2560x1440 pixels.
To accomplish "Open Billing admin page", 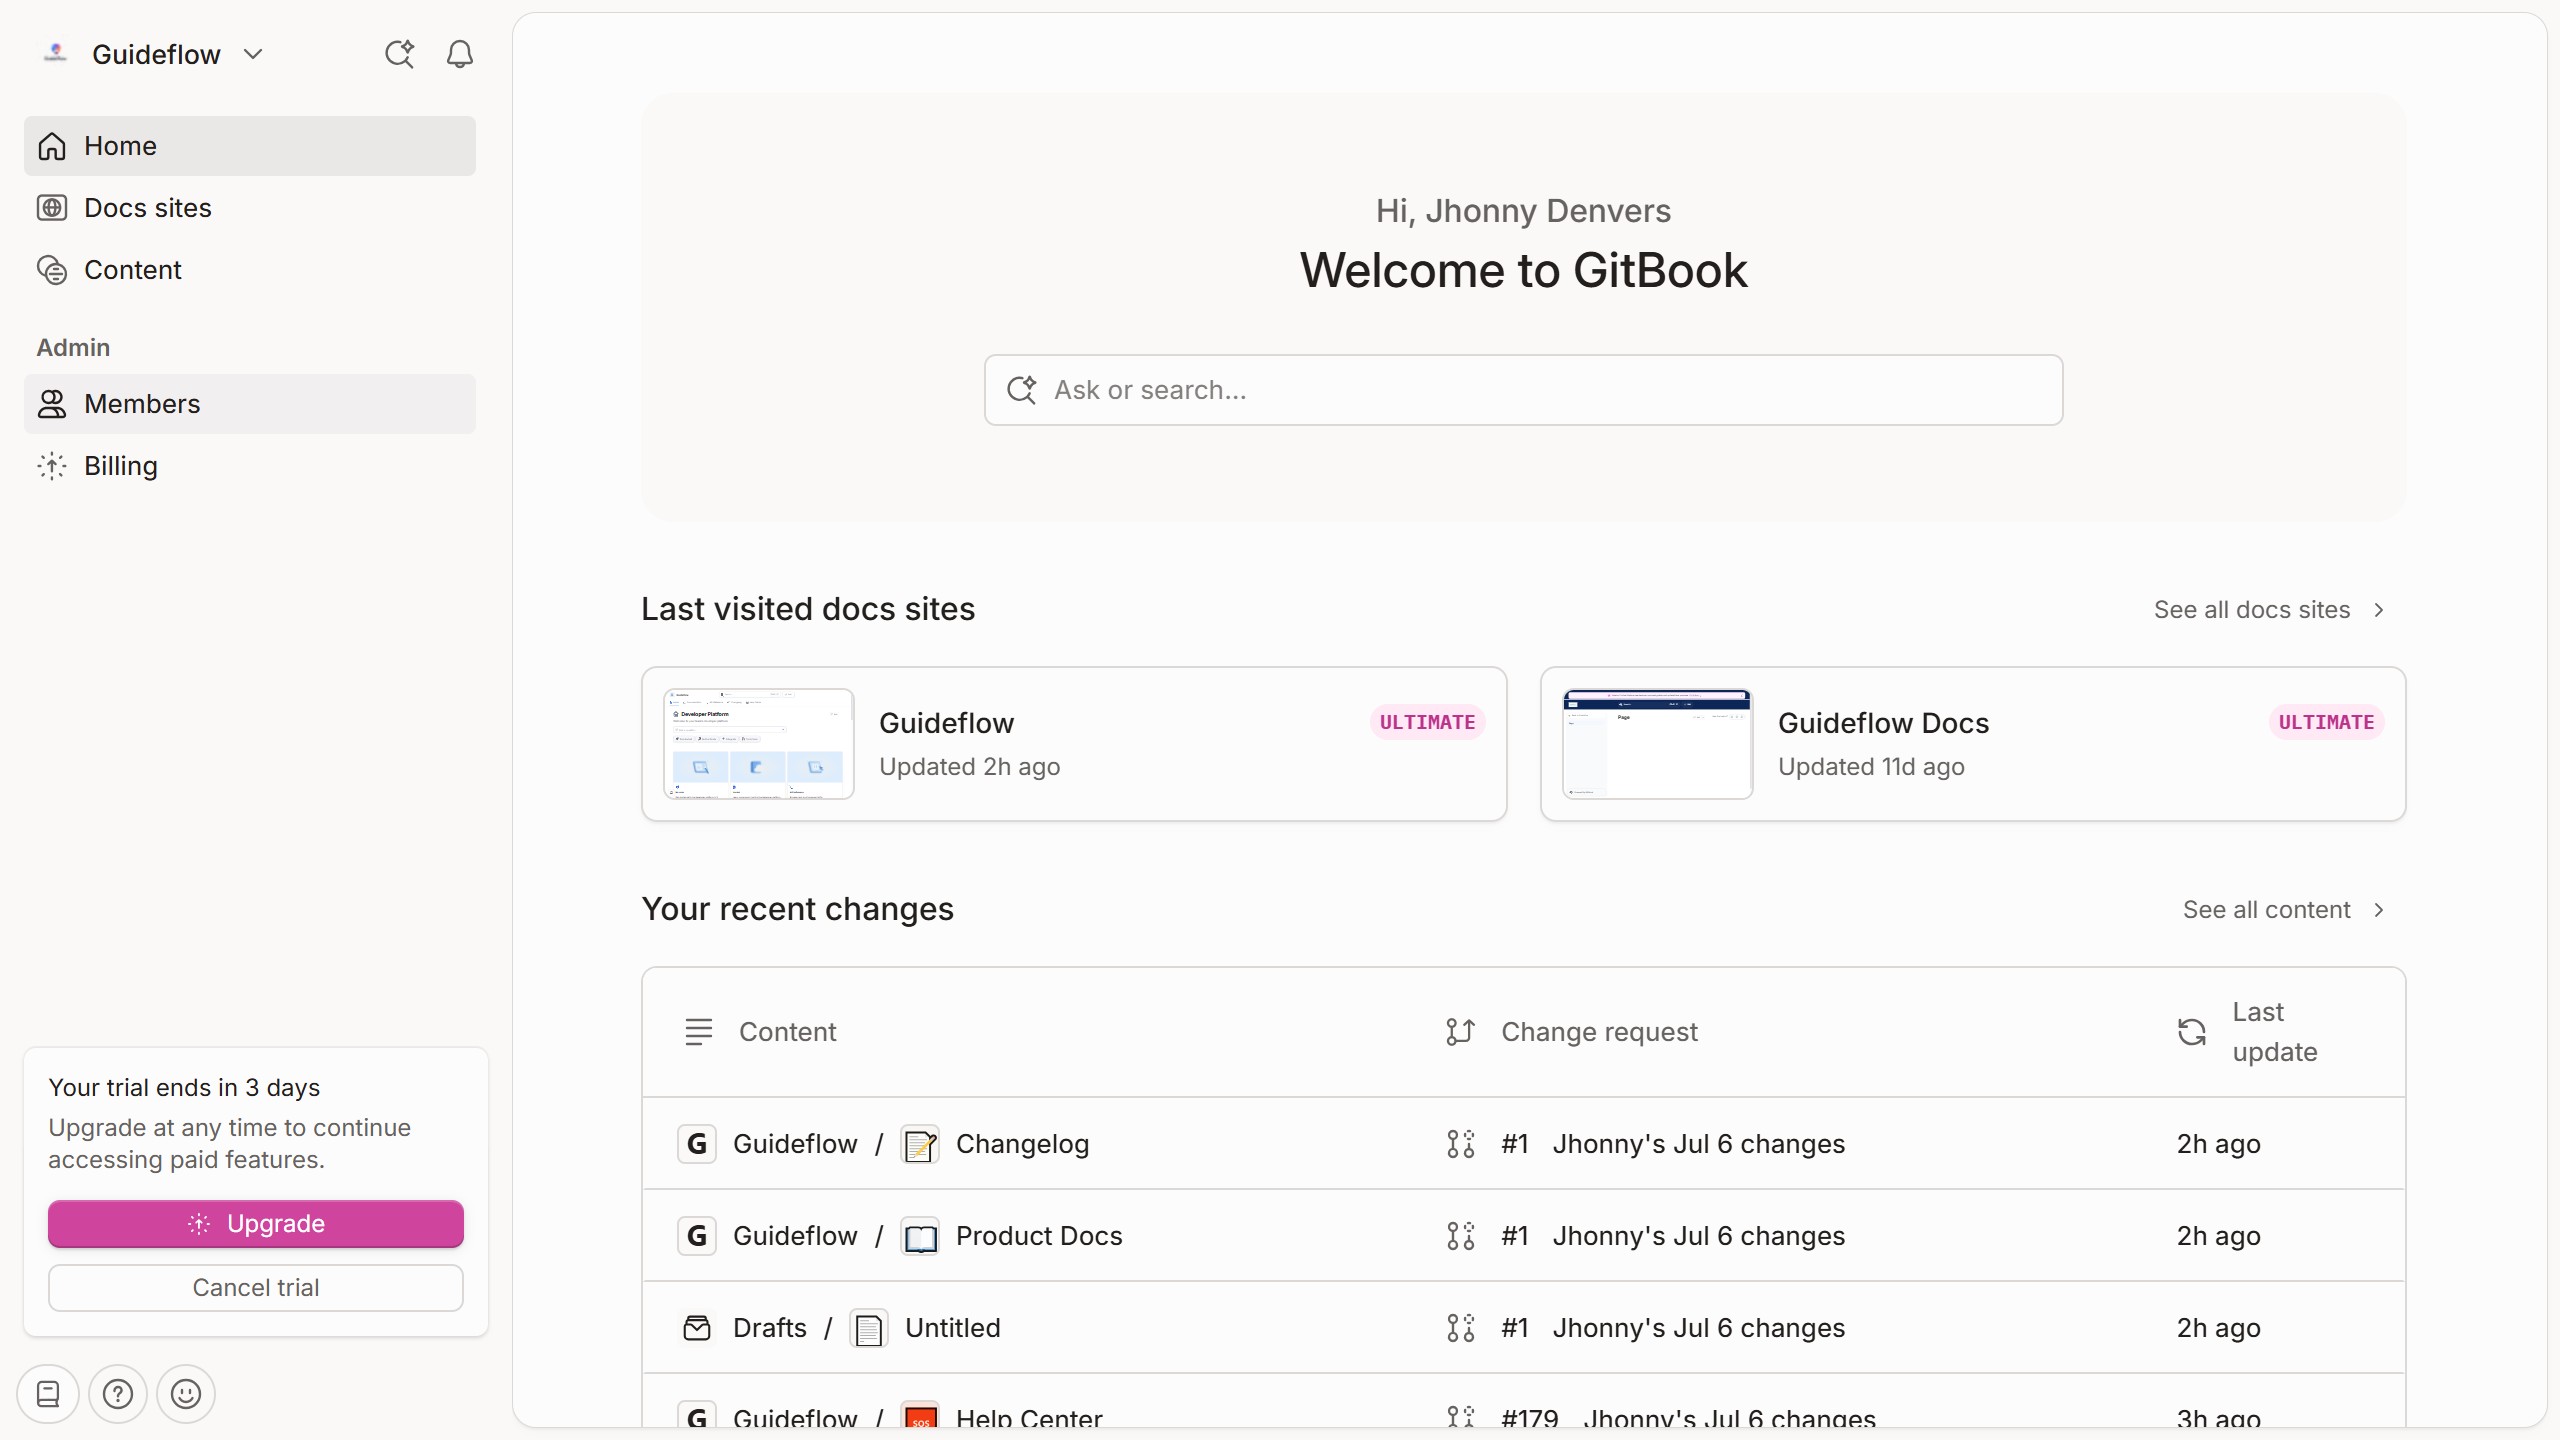I will (x=250, y=466).
